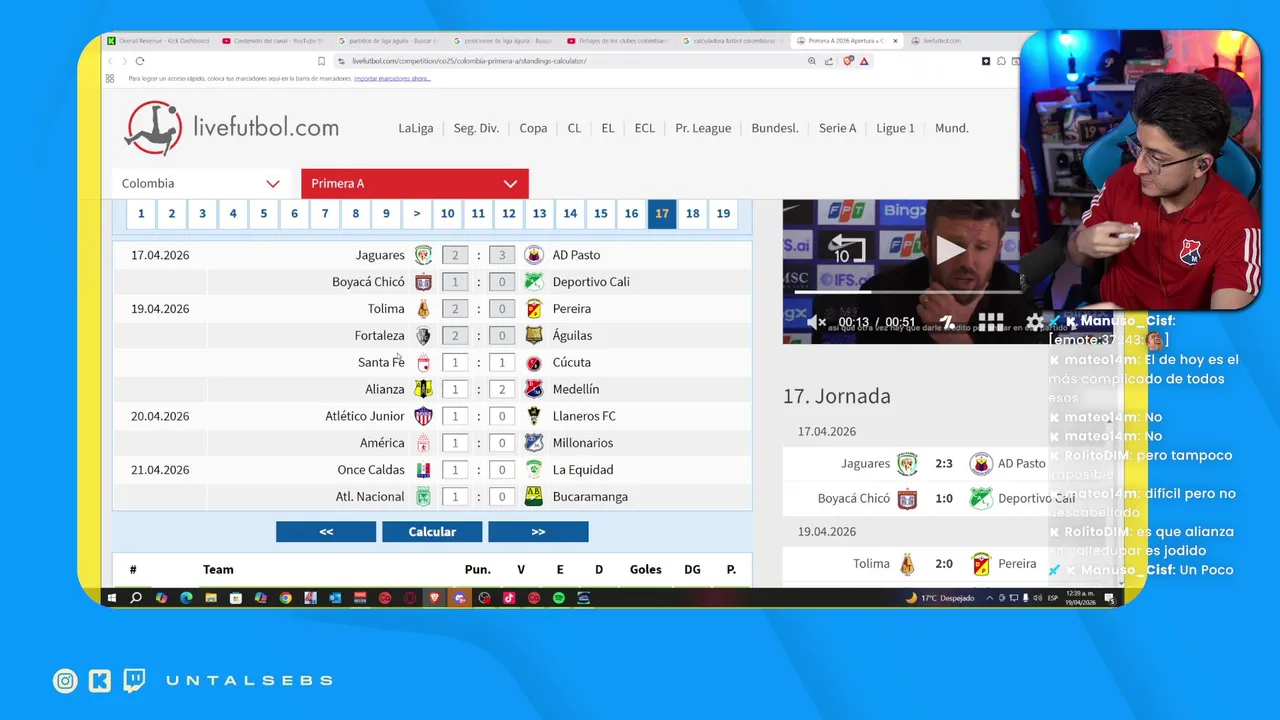Open TikTok from the taskbar
The height and width of the screenshot is (720, 1280).
point(509,598)
